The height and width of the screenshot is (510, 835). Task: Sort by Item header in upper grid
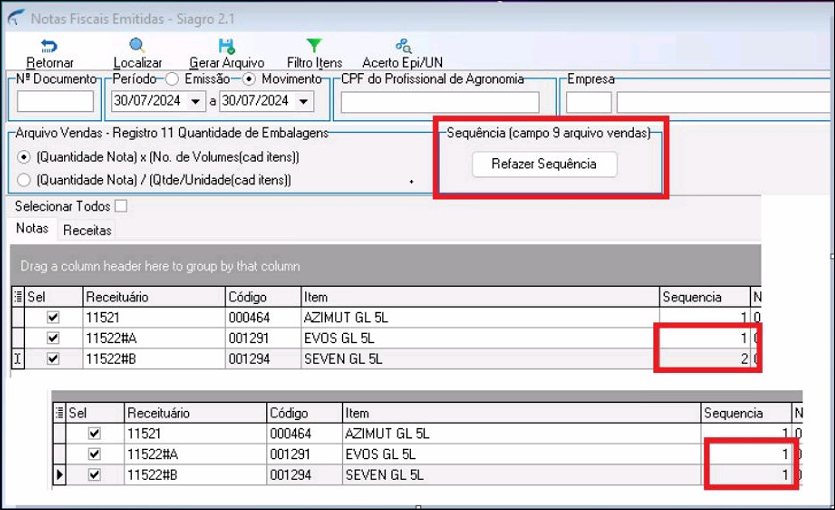(x=480, y=297)
